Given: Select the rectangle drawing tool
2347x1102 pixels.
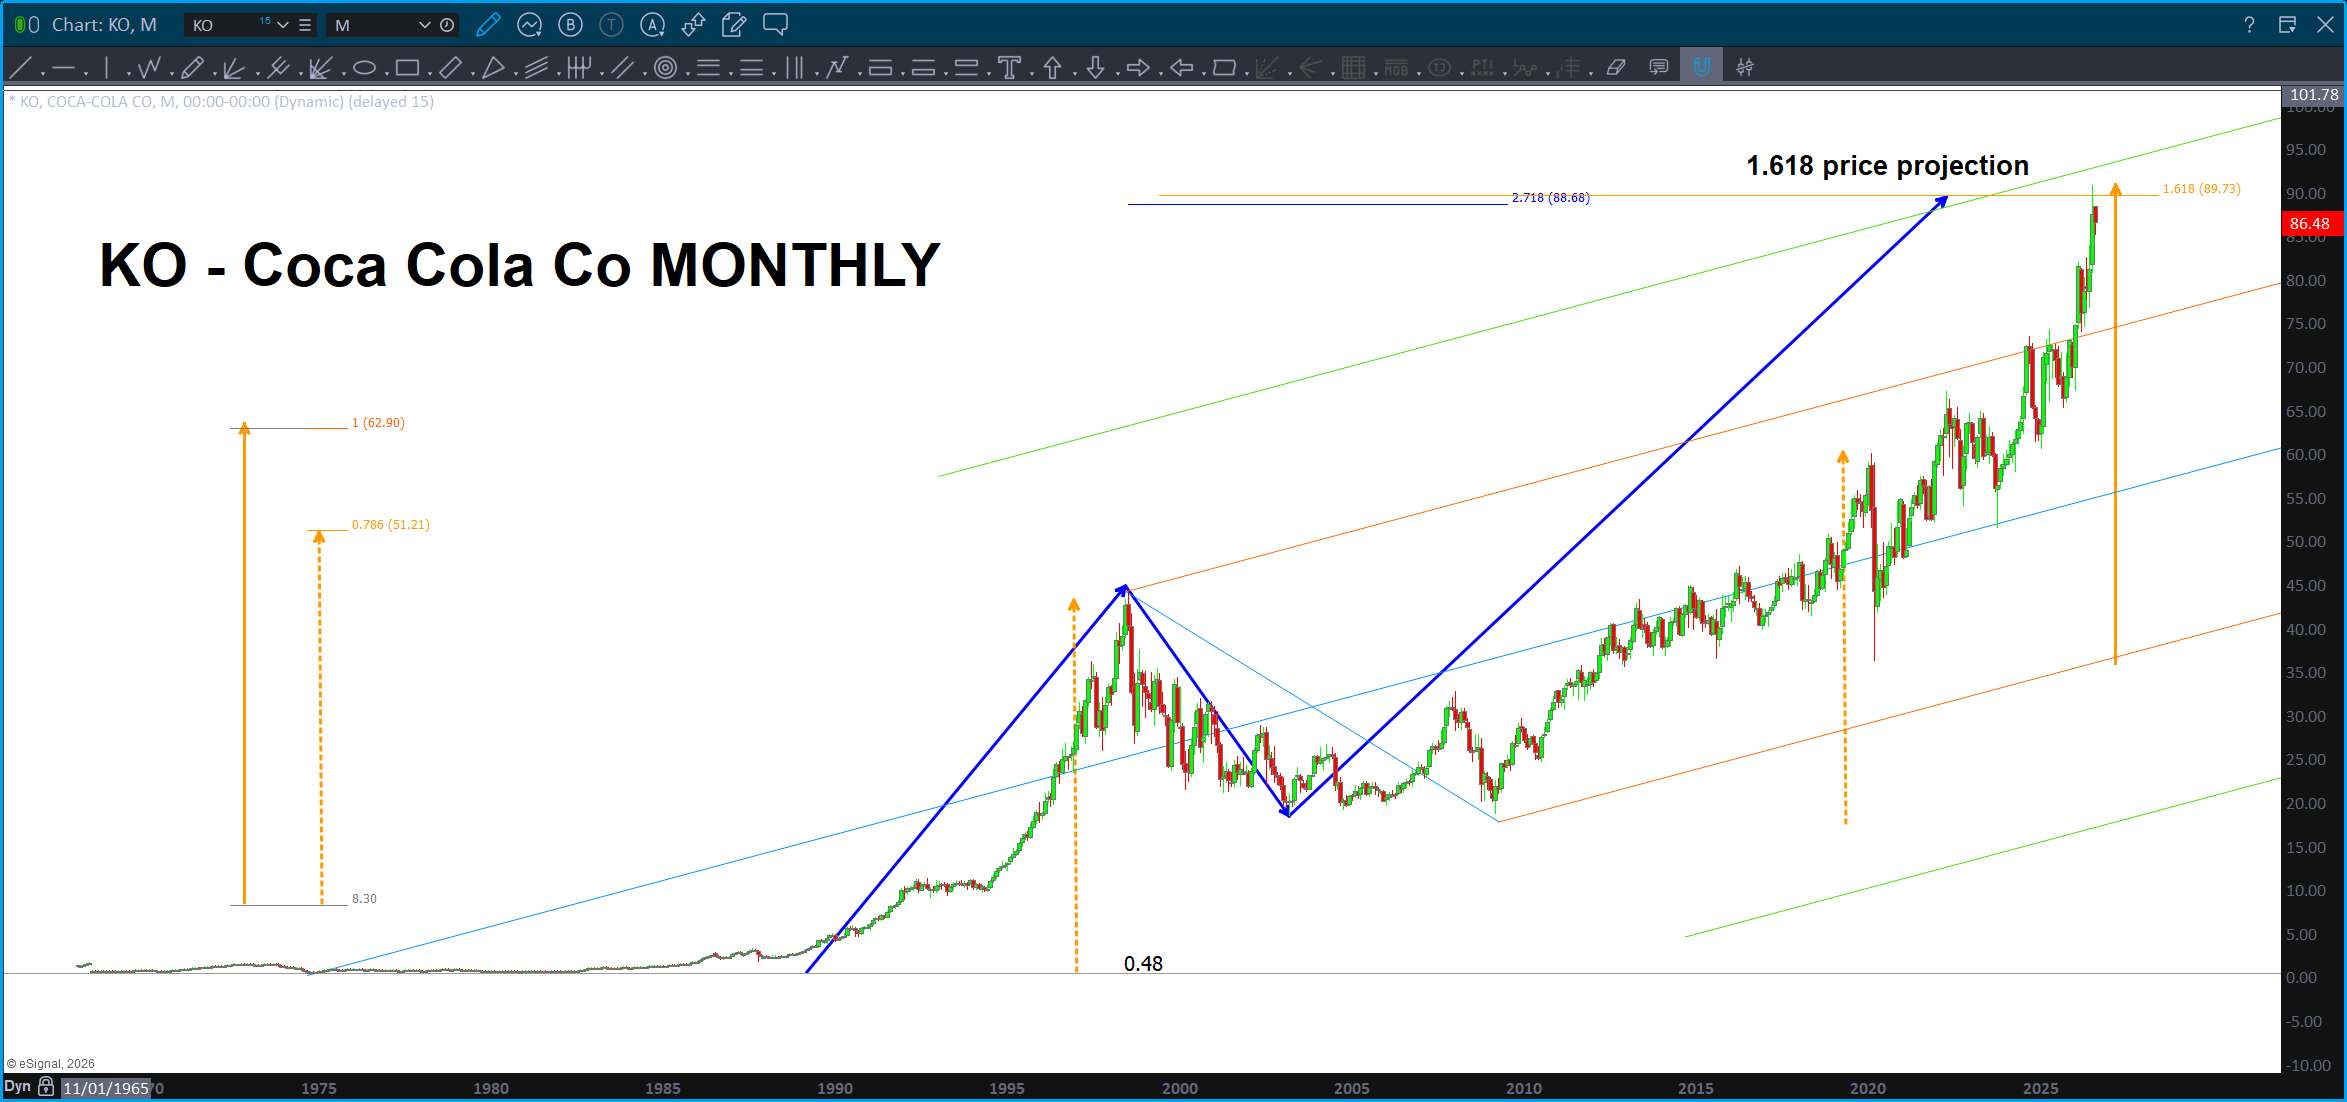Looking at the screenshot, I should (x=407, y=68).
